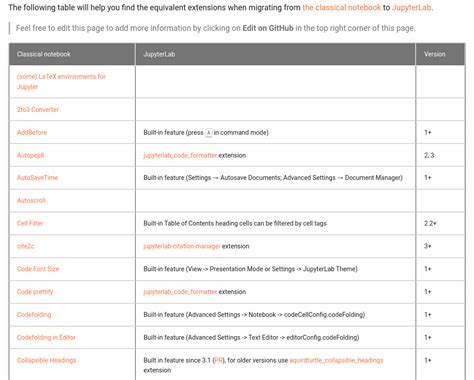This screenshot has width=474, height=380.
Task: Open the classical notebook link
Action: click(341, 7)
